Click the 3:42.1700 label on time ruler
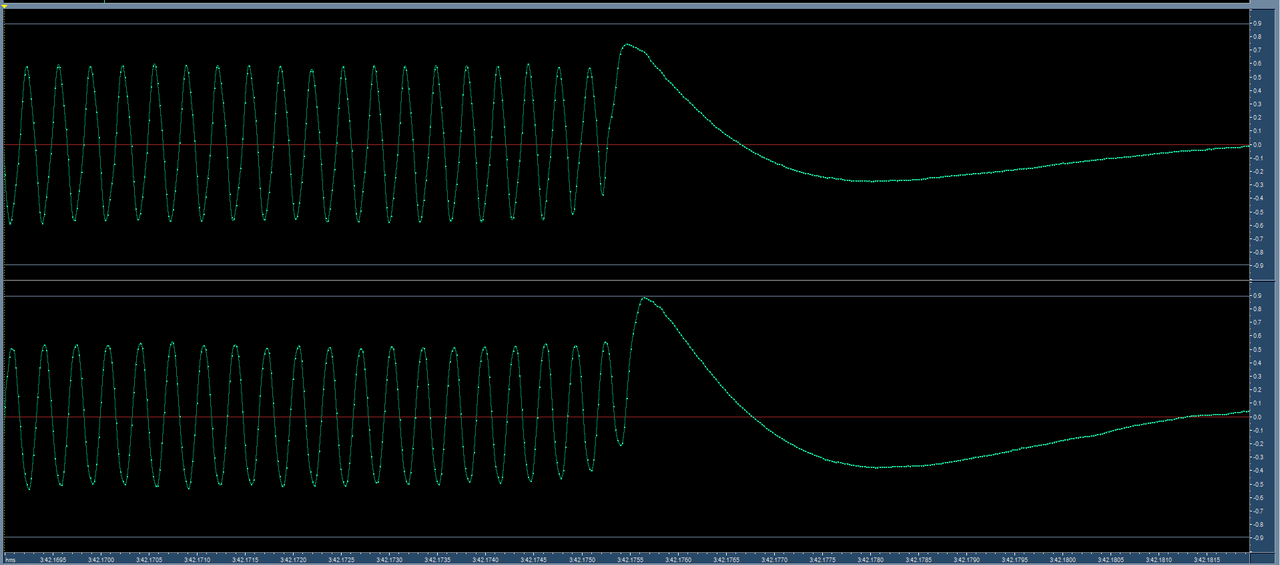Viewport: 1280px width, 565px height. (x=101, y=560)
